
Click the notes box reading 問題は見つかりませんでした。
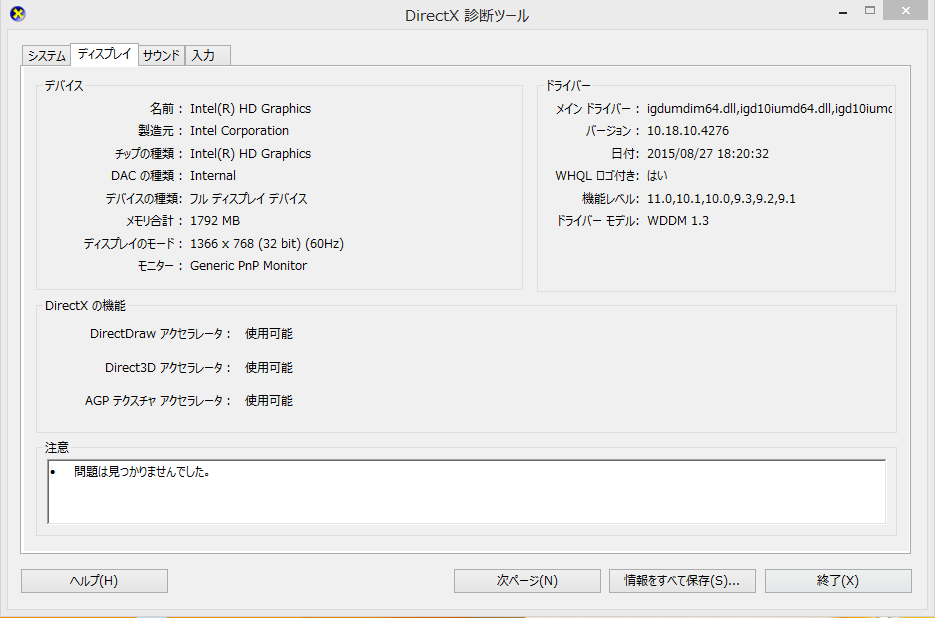click(x=467, y=492)
